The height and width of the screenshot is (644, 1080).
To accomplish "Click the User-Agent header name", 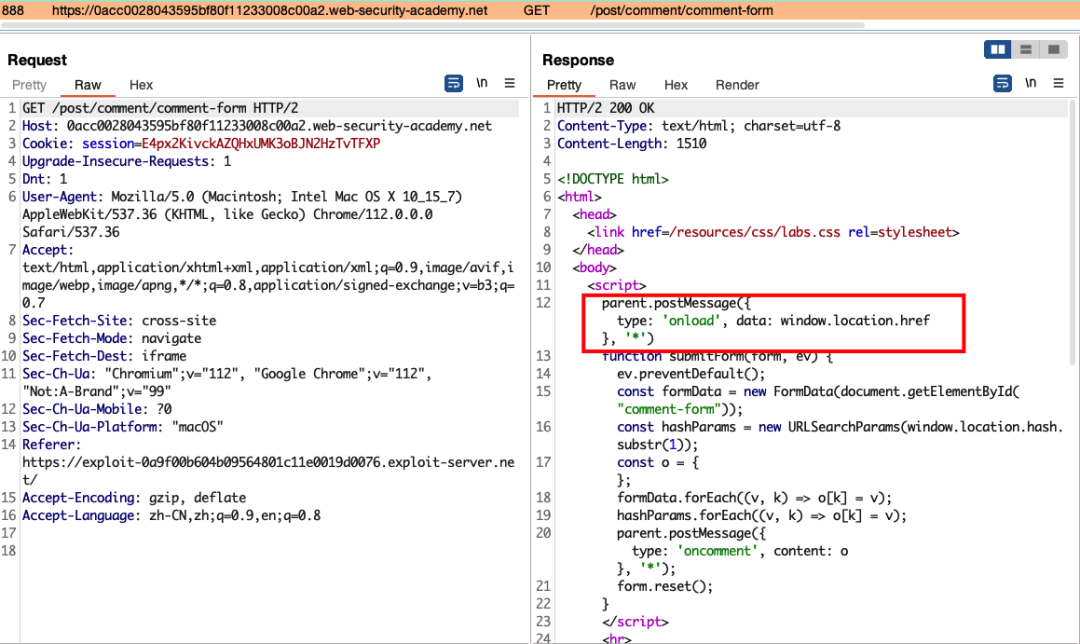I will pyautogui.click(x=61, y=197).
